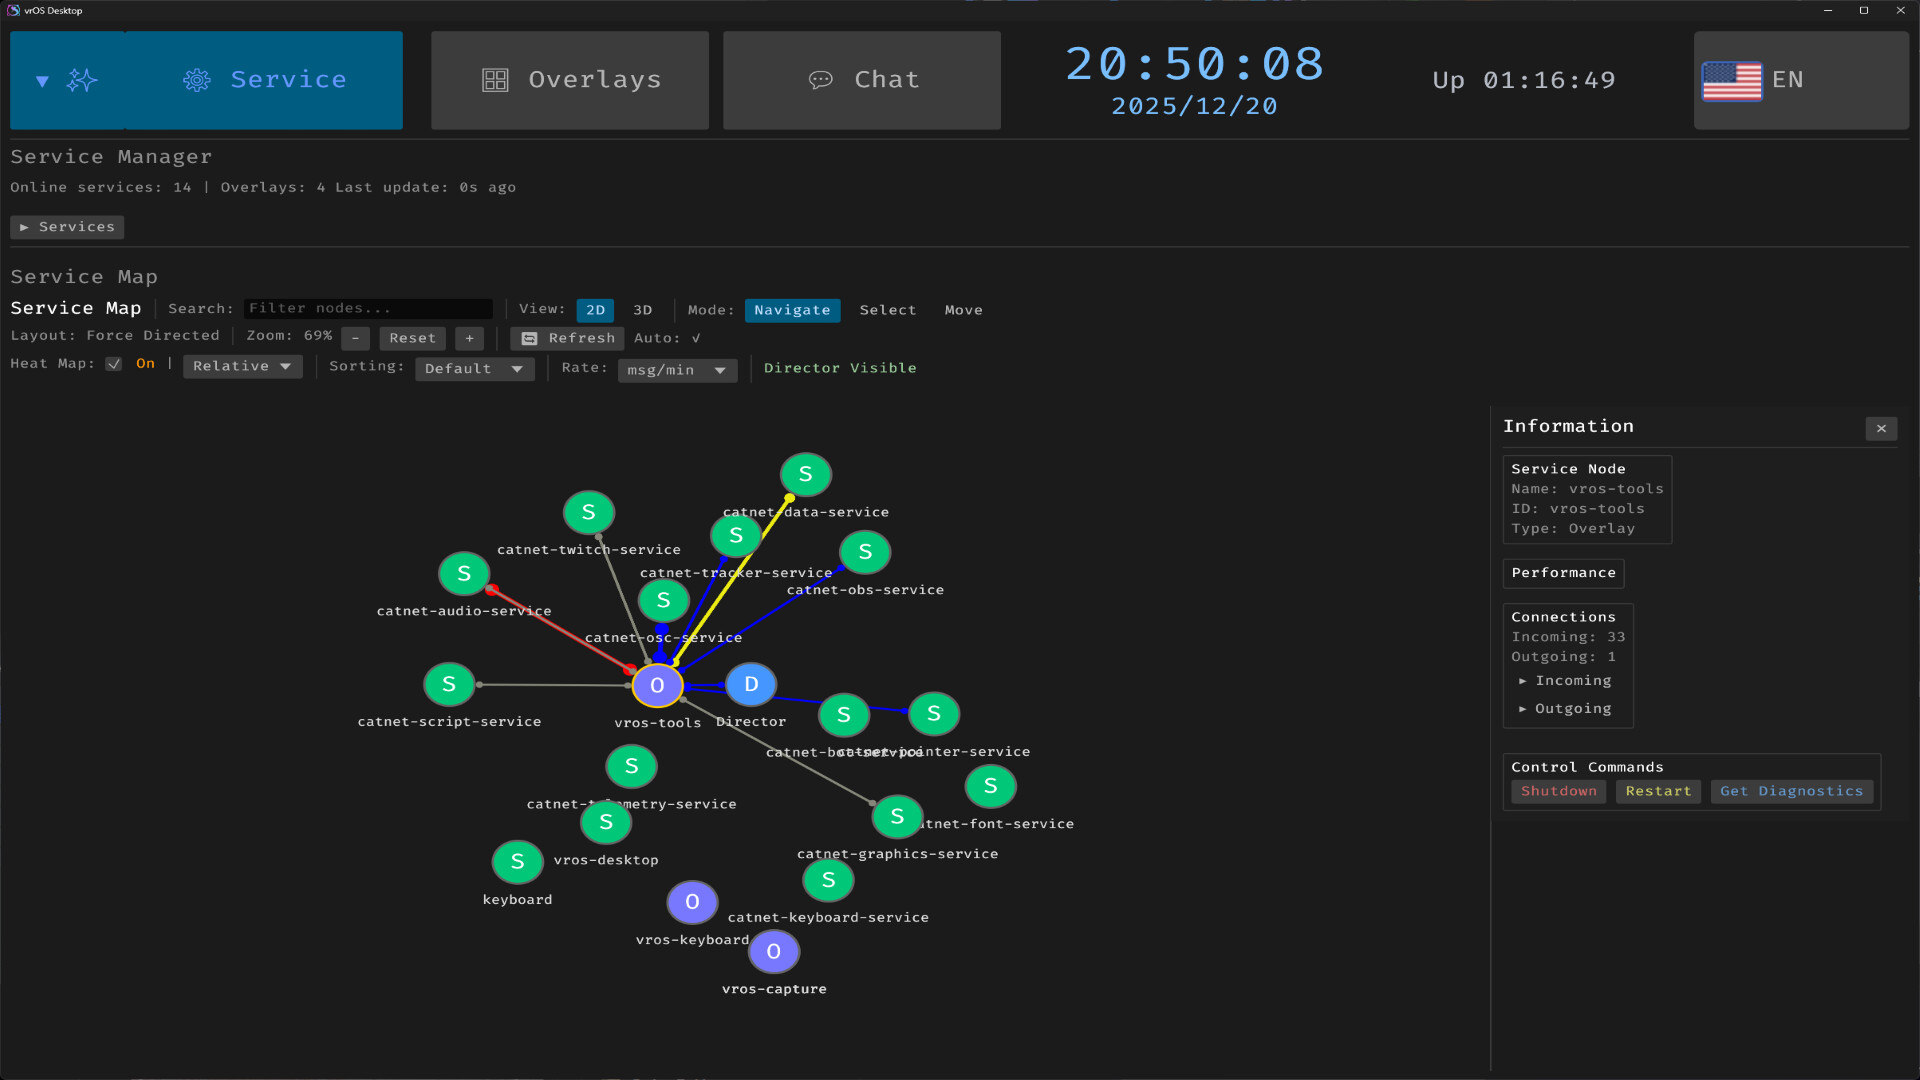Click the sparkle icon in top bar
This screenshot has height=1080, width=1920.
click(82, 80)
